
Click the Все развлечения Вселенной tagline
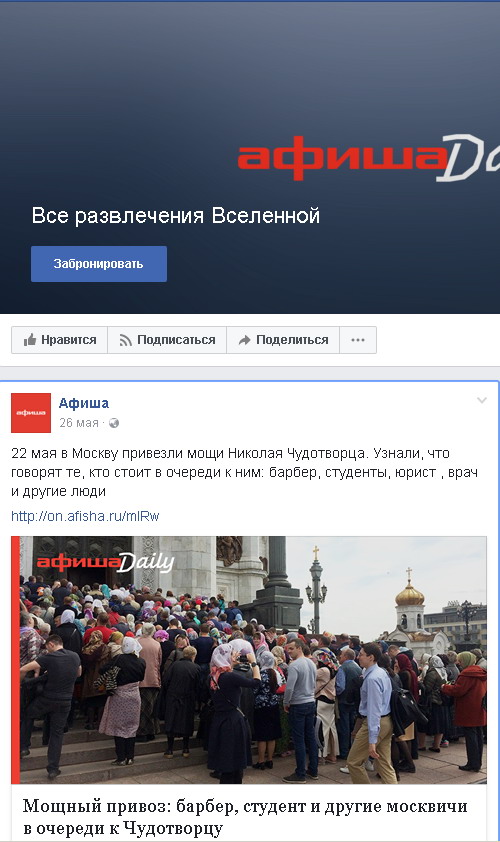[176, 215]
